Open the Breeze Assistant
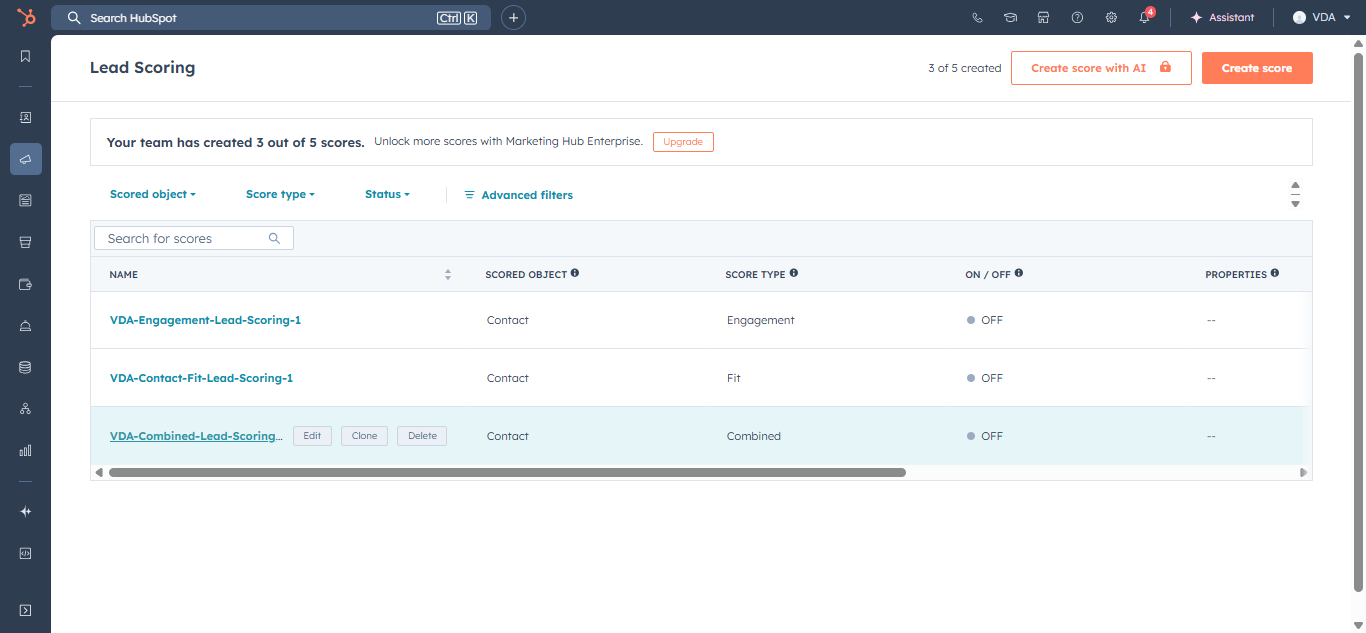1366x633 pixels. click(1221, 17)
